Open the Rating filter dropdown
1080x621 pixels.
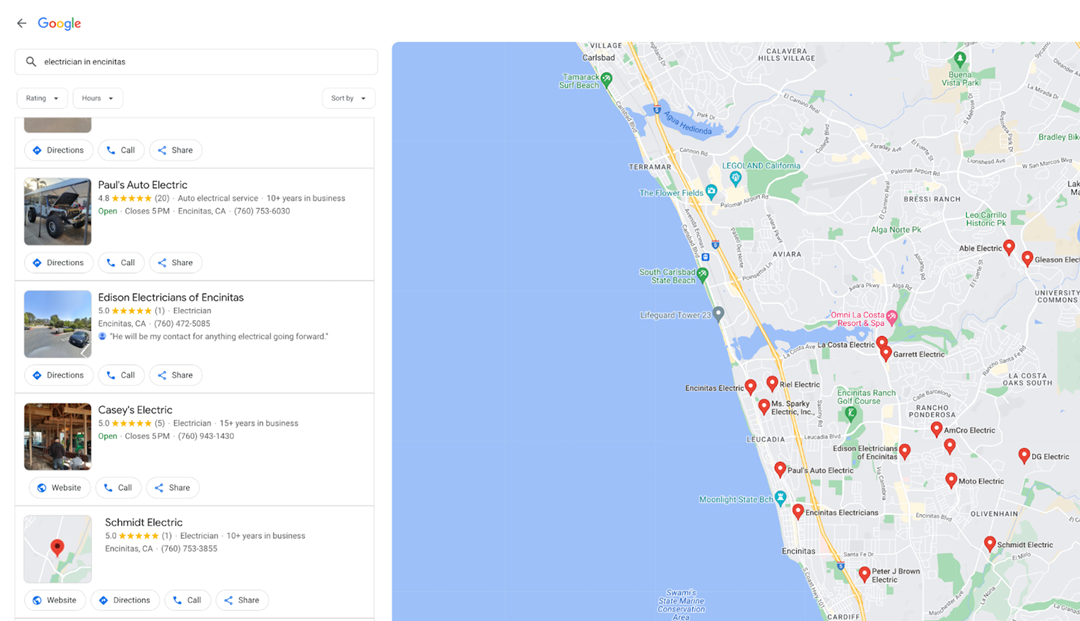[x=42, y=98]
